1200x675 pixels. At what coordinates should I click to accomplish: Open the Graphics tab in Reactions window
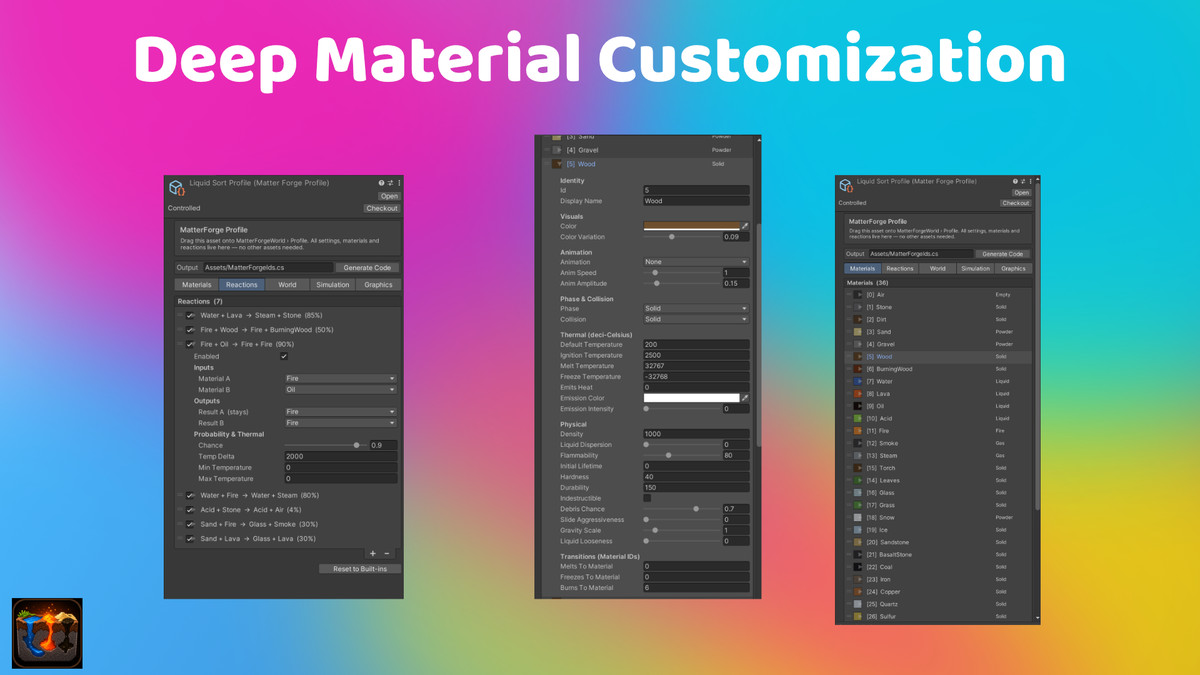coord(378,285)
